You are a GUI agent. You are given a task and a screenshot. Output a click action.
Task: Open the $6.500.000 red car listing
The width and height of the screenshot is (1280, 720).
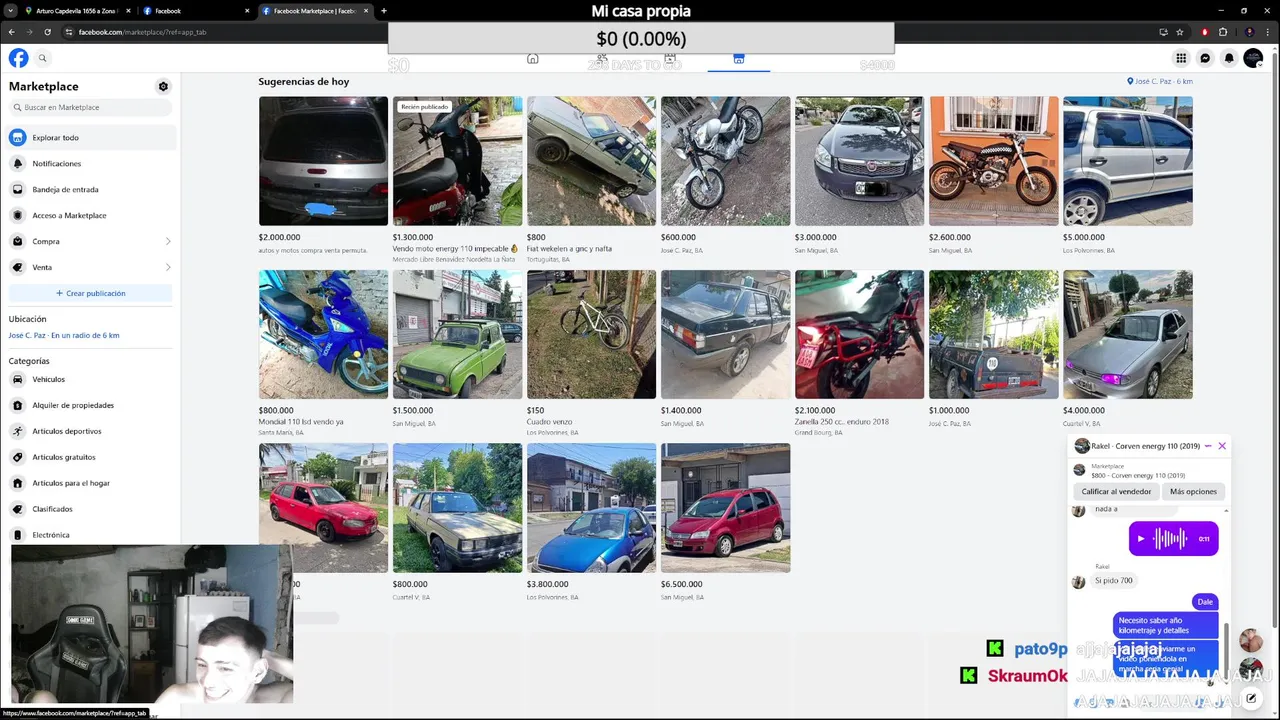[x=725, y=508]
